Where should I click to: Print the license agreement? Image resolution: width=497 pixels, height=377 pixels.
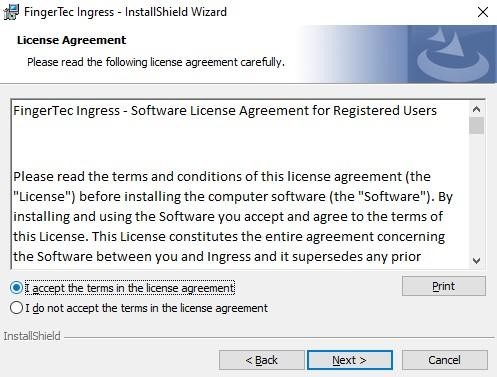[444, 286]
